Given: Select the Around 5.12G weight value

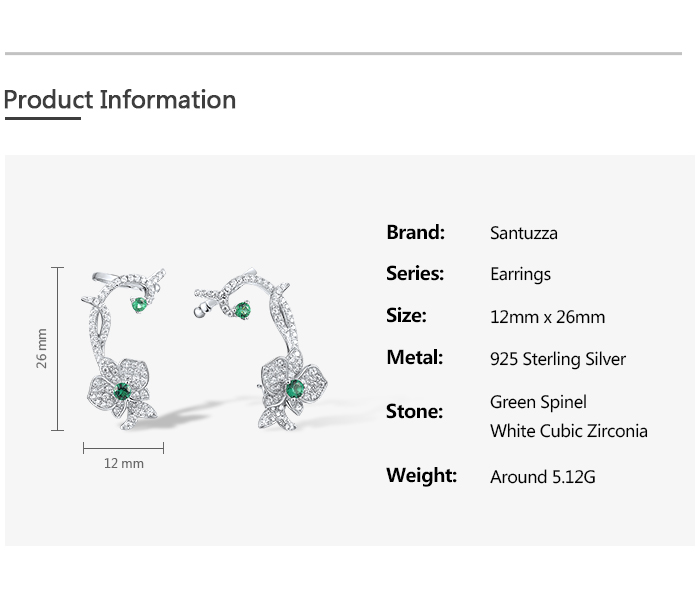Looking at the screenshot, I should (x=542, y=477).
